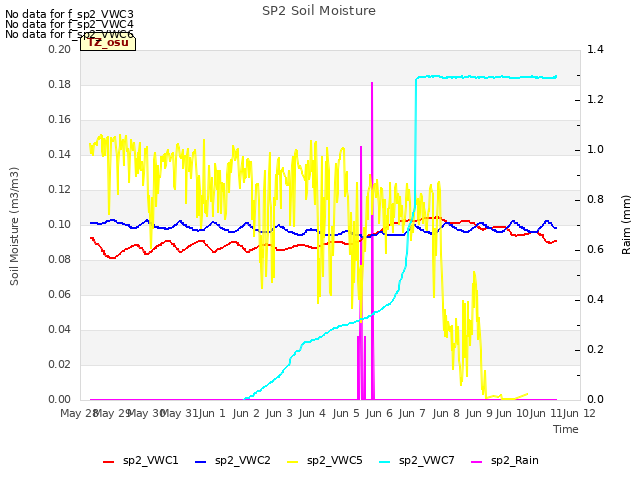This screenshot has height=480, width=640.
Task: Click the 'Jun 5' date tick label
Action: (346, 413)
